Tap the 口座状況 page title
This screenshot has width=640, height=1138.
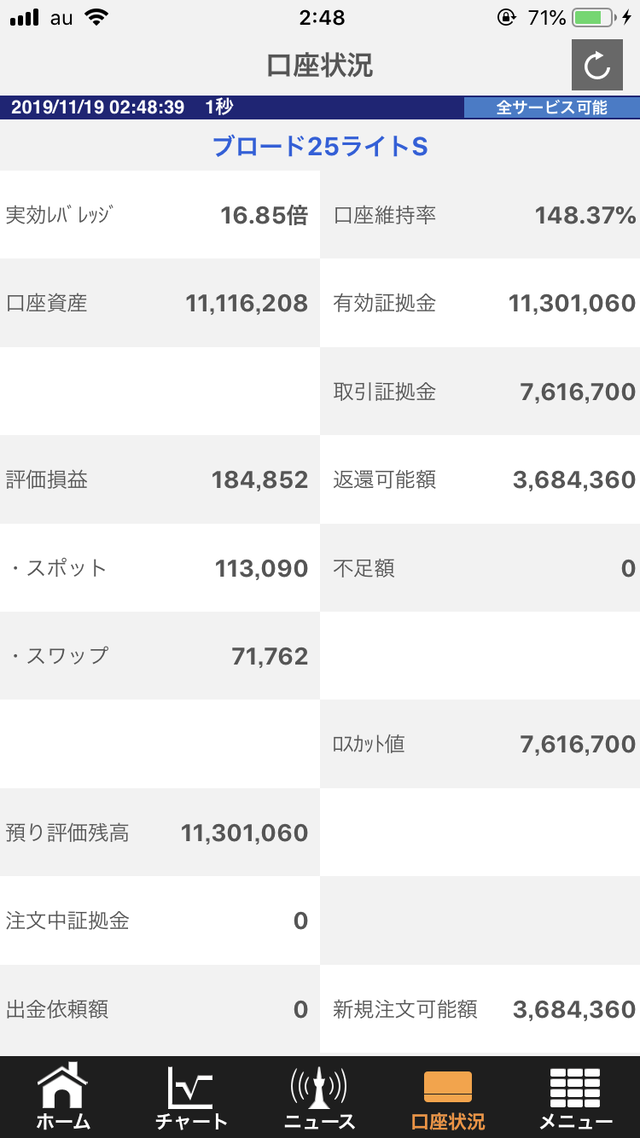pos(320,66)
